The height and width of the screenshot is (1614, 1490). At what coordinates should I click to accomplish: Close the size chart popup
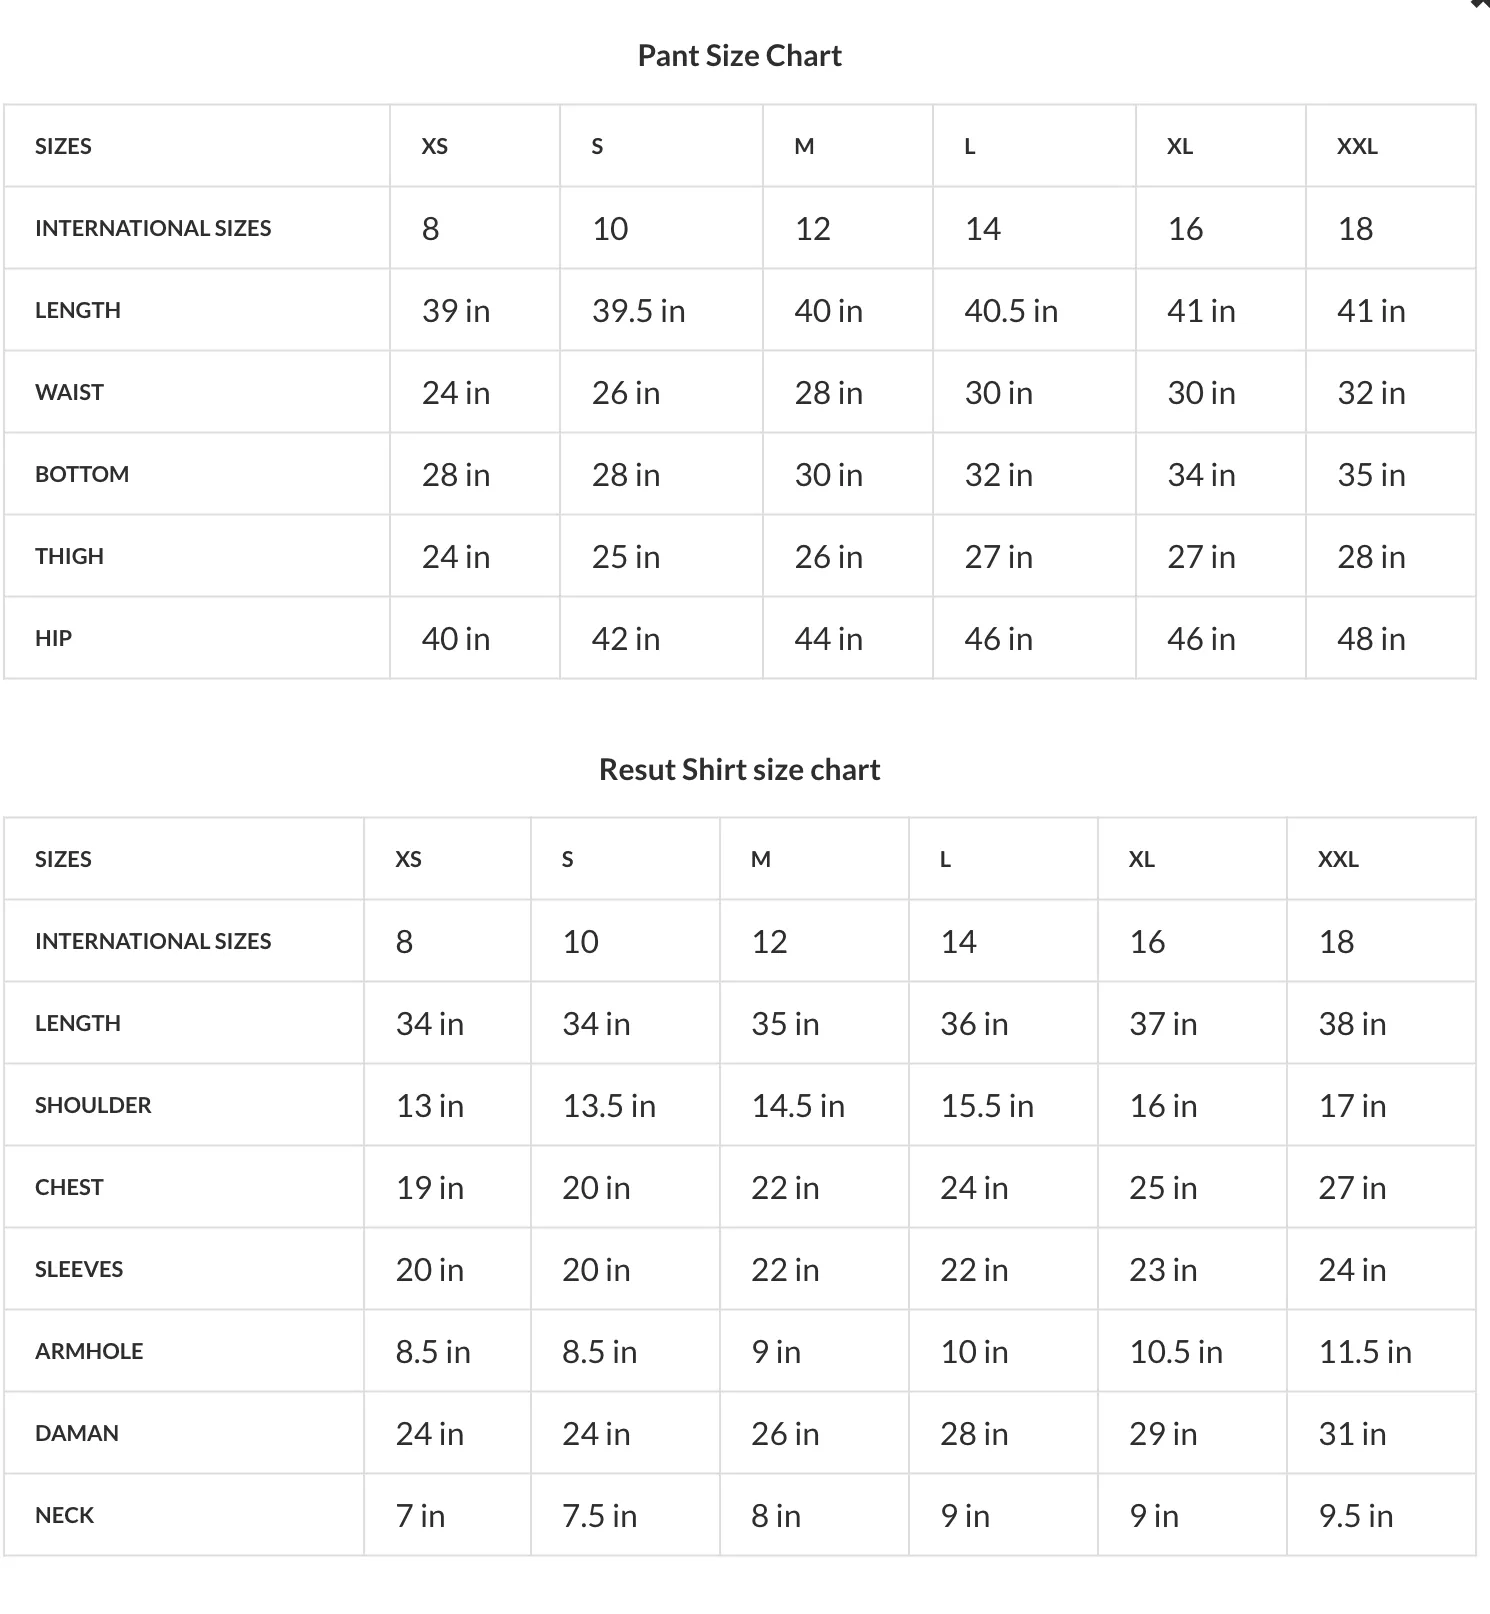pyautogui.click(x=1482, y=4)
